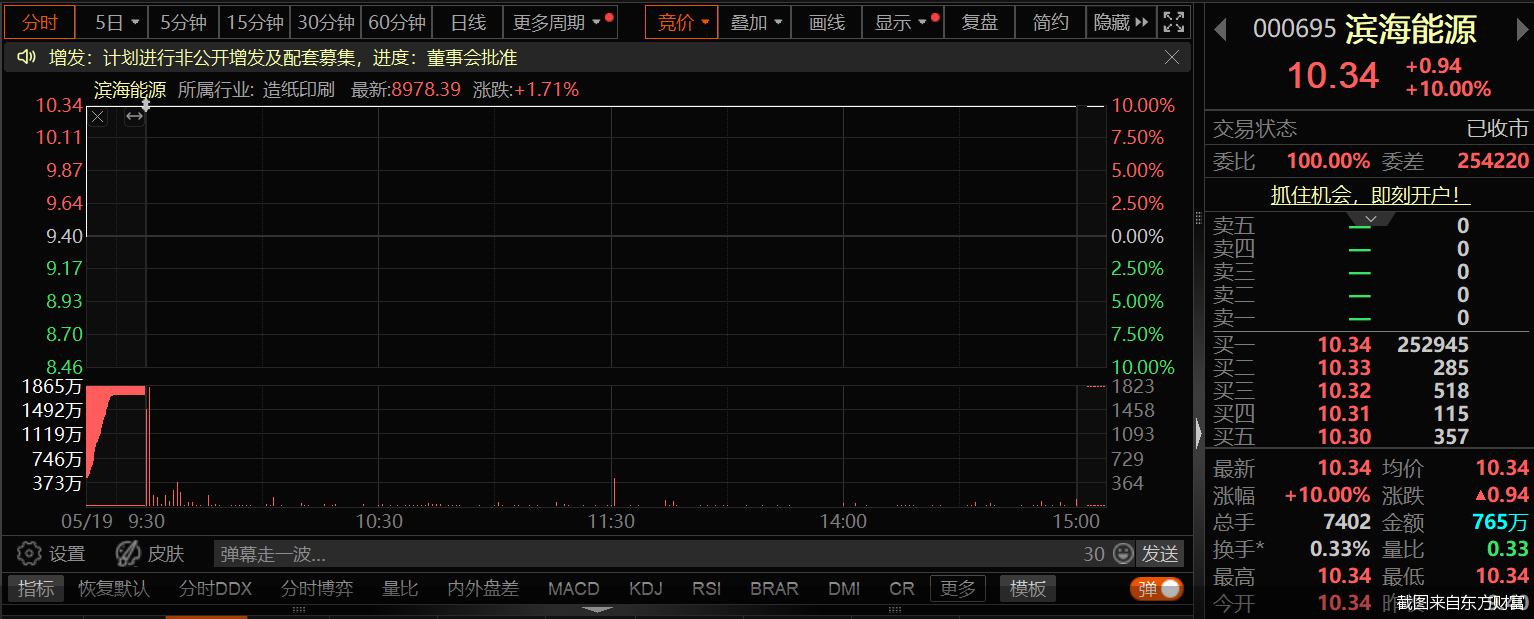The height and width of the screenshot is (619, 1534).
Task: Open the settings gear icon
Action: [x=29, y=553]
